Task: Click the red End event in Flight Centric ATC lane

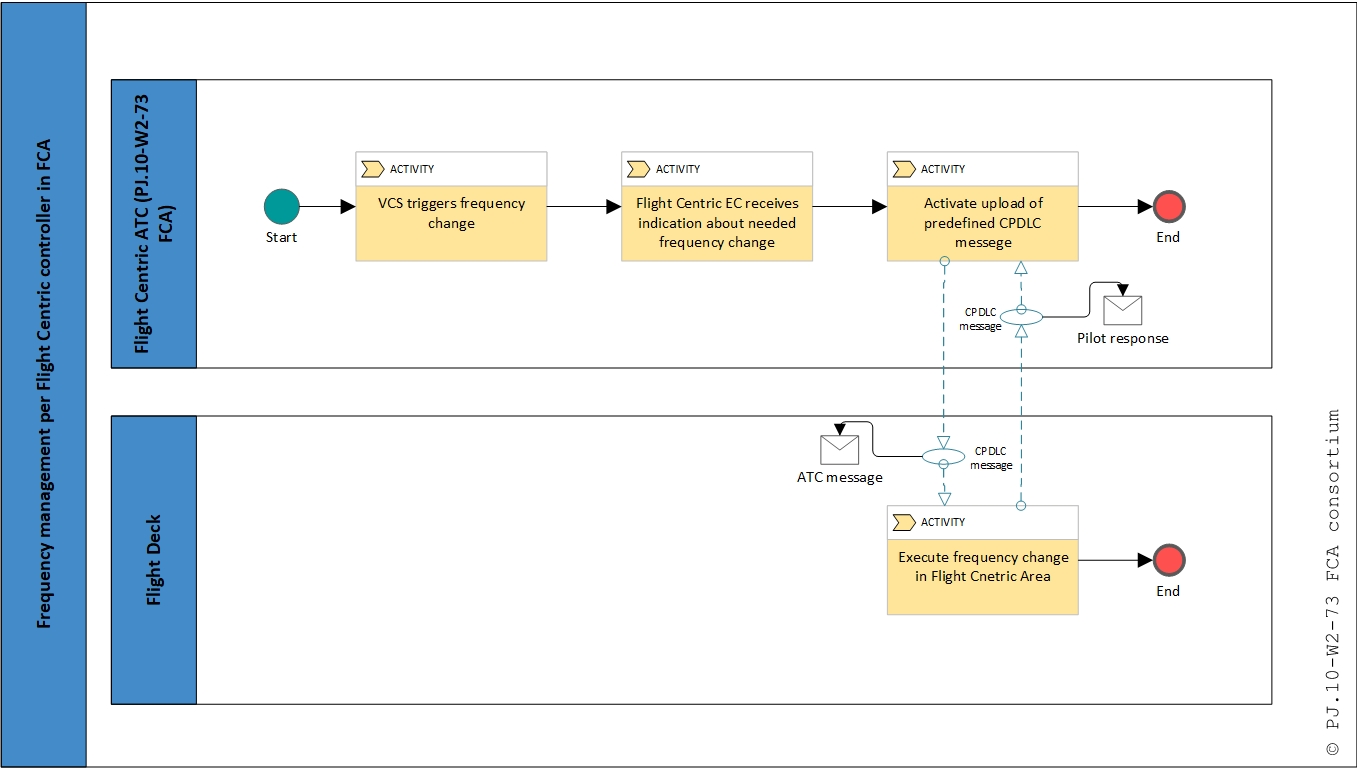Action: click(x=1168, y=207)
